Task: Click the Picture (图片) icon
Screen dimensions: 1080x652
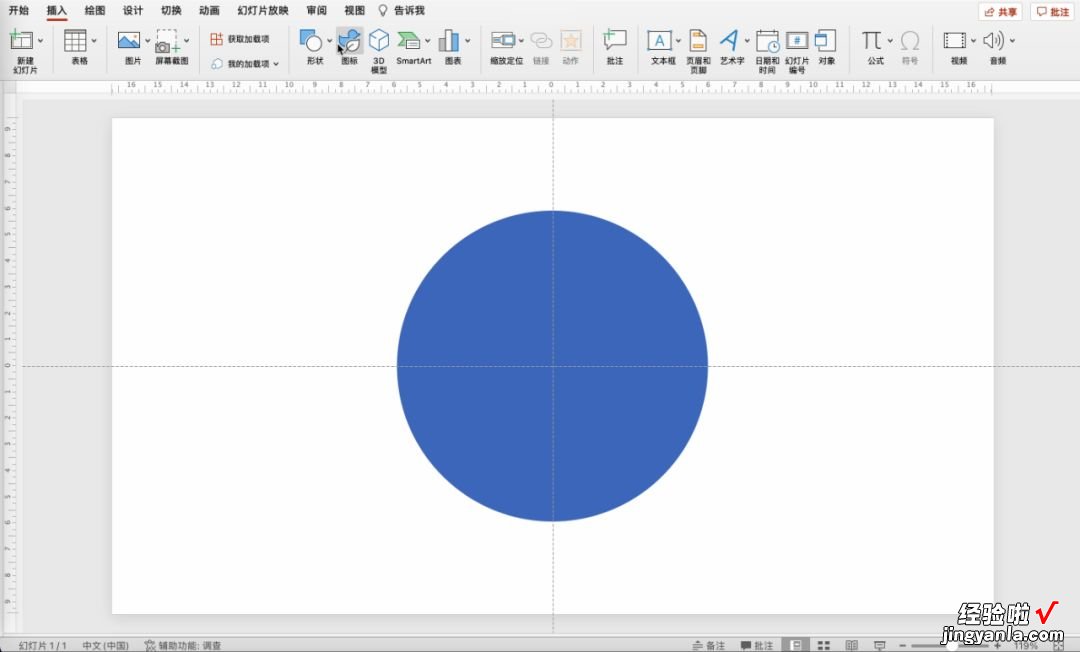Action: pos(129,41)
